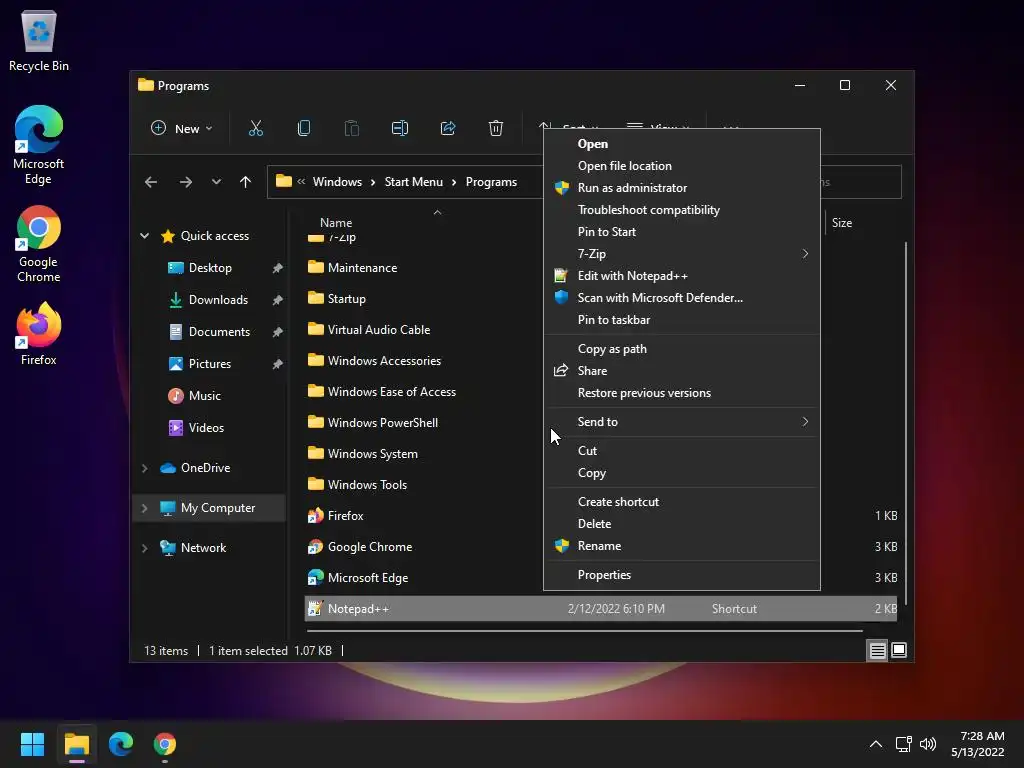
Task: Go back with the left arrow
Action: pos(151,182)
